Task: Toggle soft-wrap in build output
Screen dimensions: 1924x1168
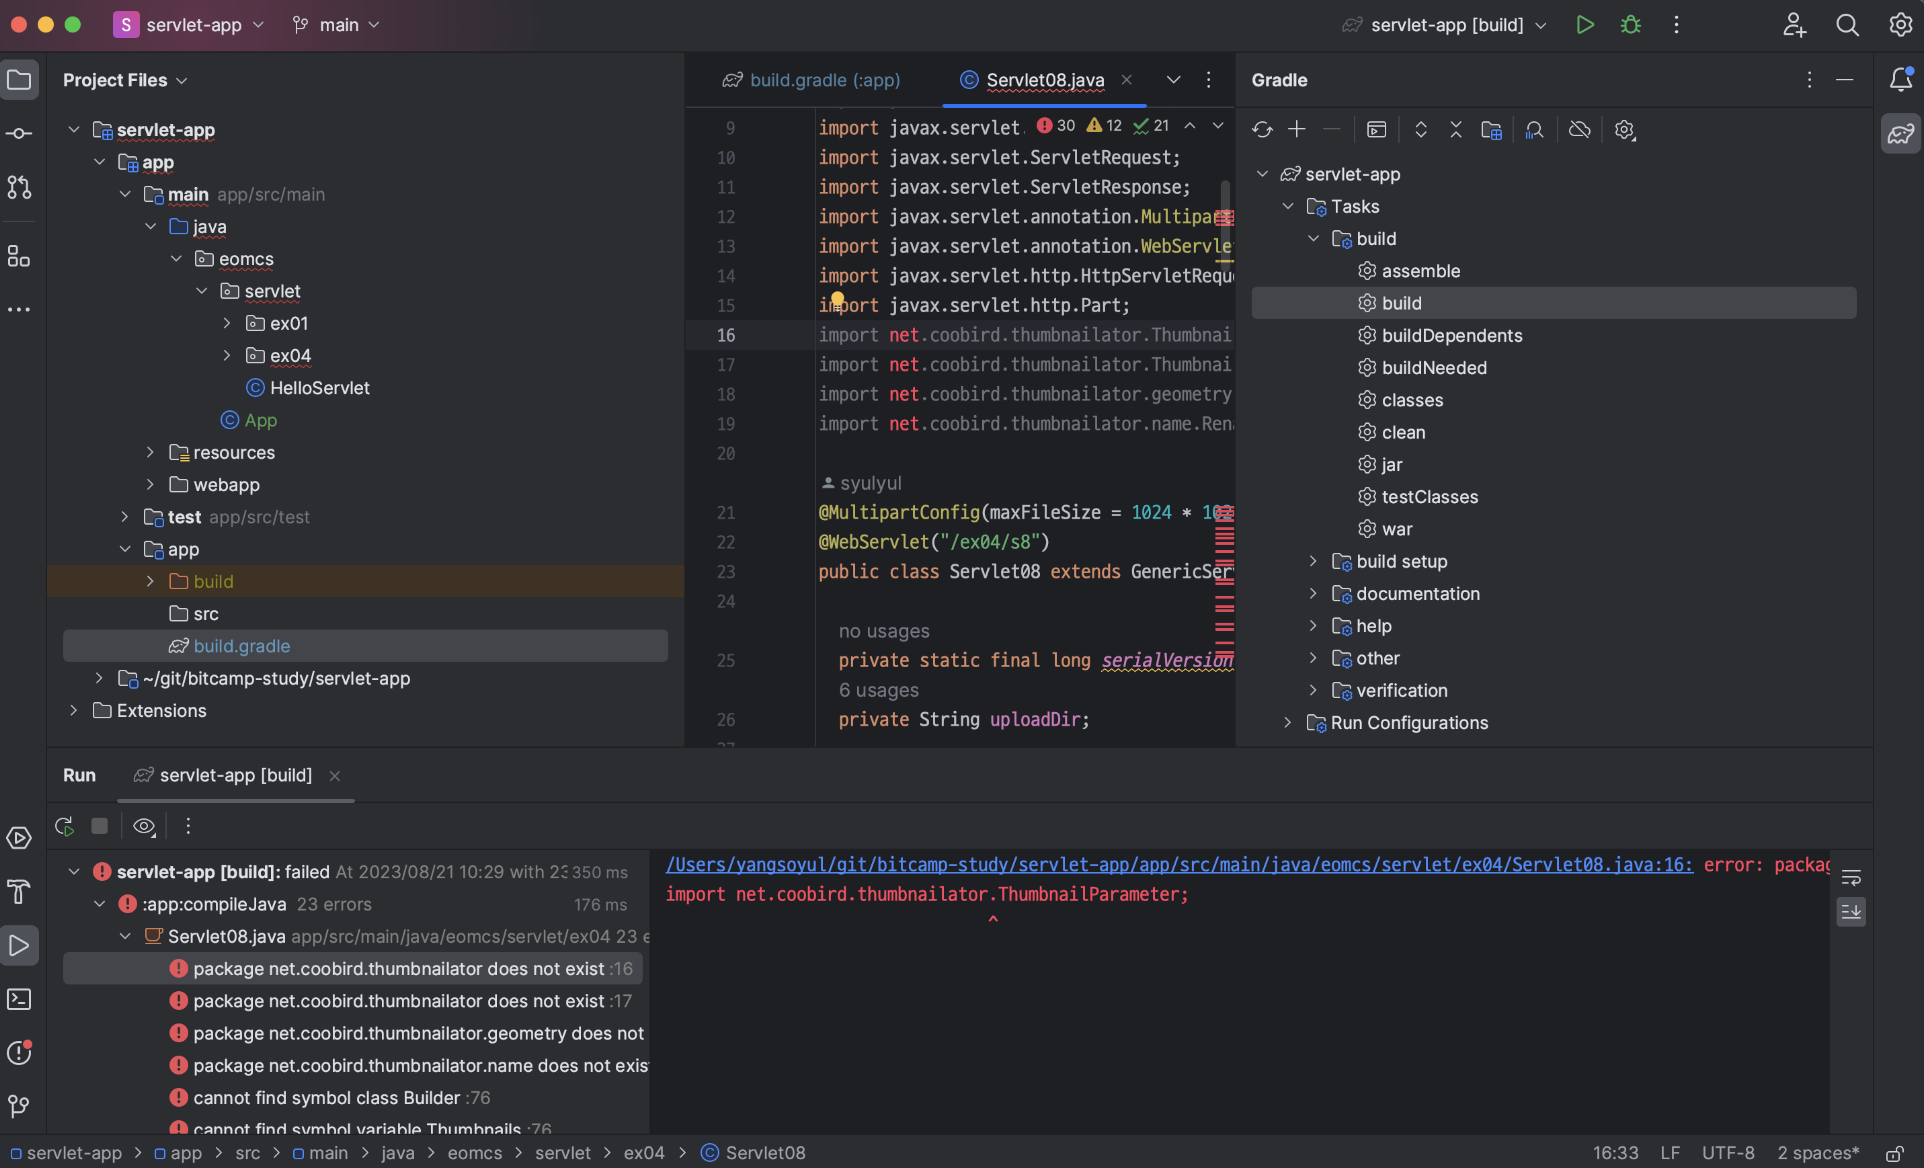Action: coord(1851,878)
